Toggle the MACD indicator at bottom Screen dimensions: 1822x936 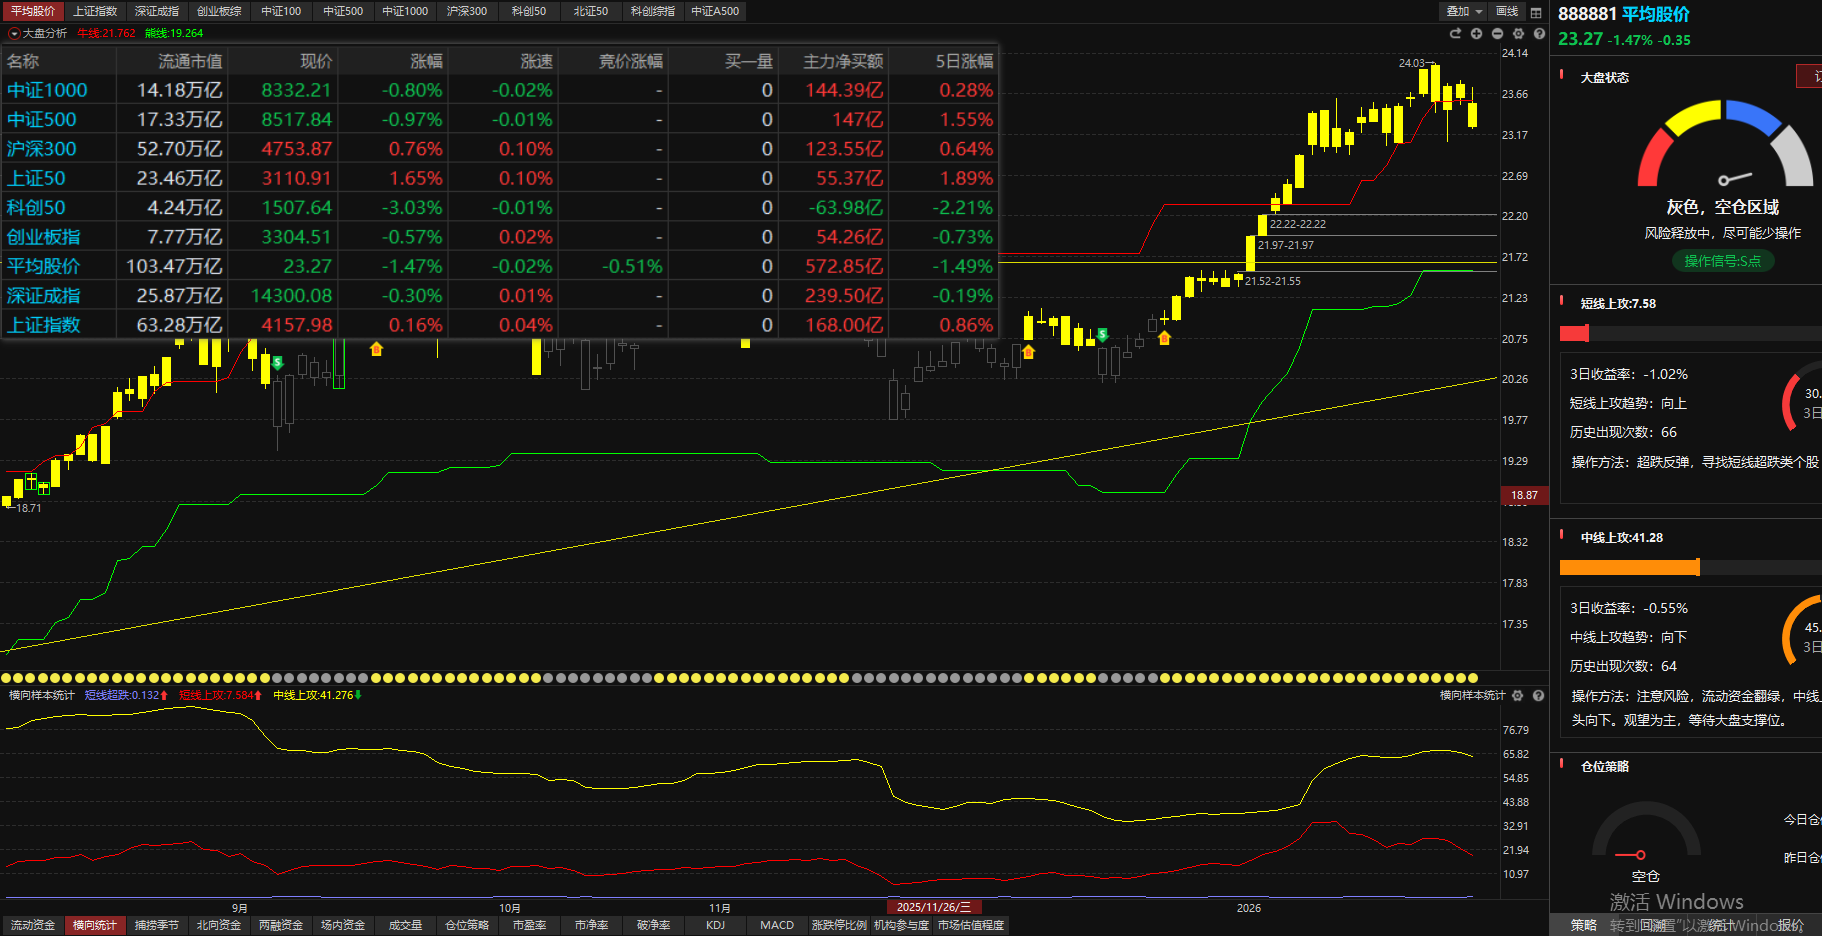(x=776, y=925)
